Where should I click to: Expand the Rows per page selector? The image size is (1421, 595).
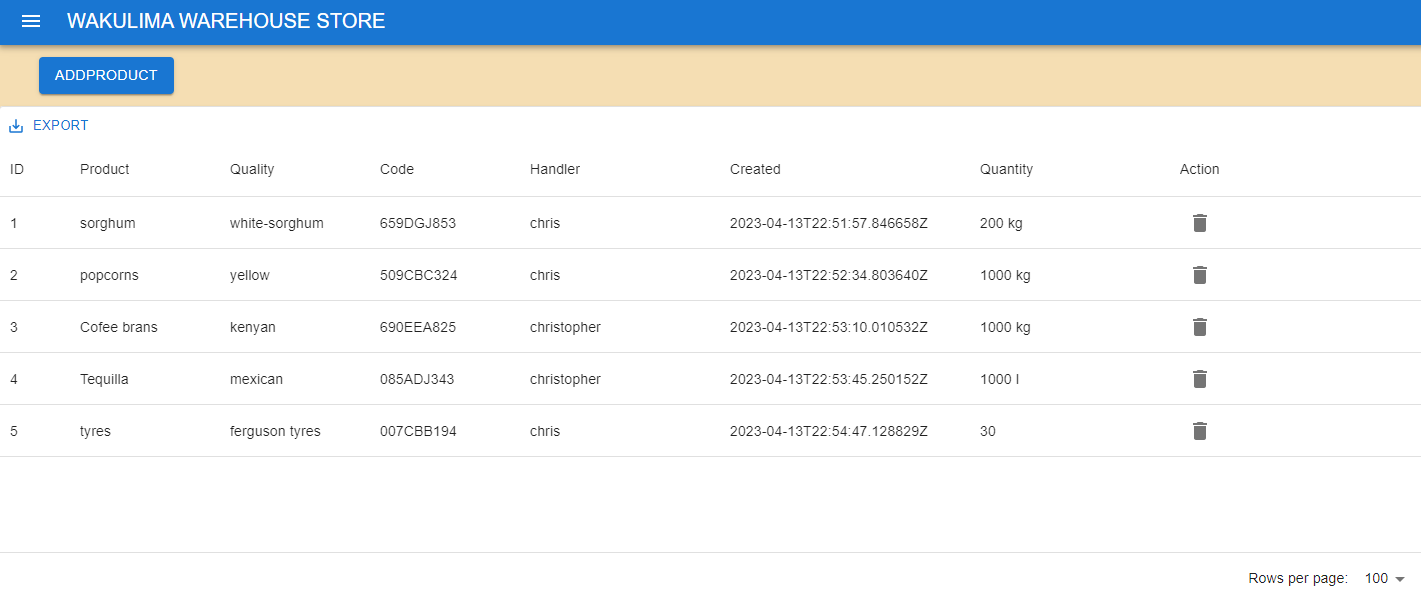coord(1385,578)
